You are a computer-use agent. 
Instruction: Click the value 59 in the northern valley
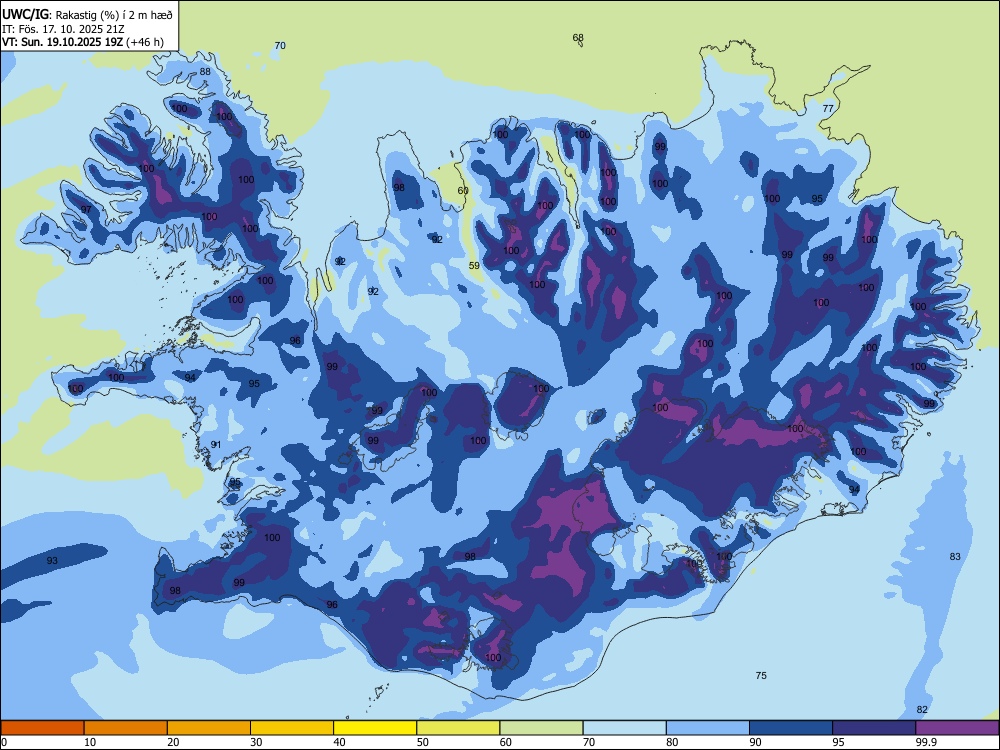coord(474,266)
